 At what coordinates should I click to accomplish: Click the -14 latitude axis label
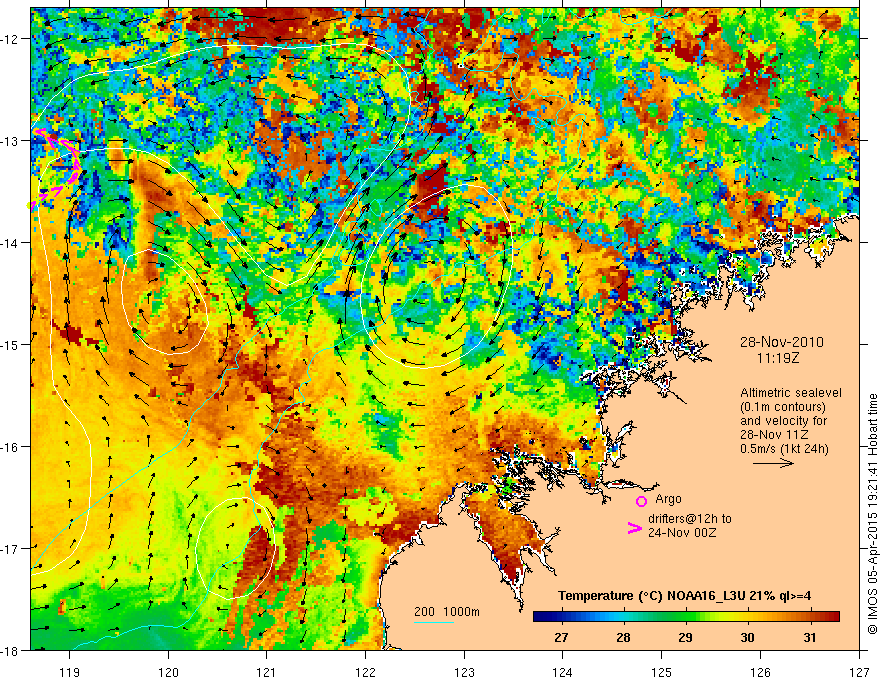click(x=11, y=243)
